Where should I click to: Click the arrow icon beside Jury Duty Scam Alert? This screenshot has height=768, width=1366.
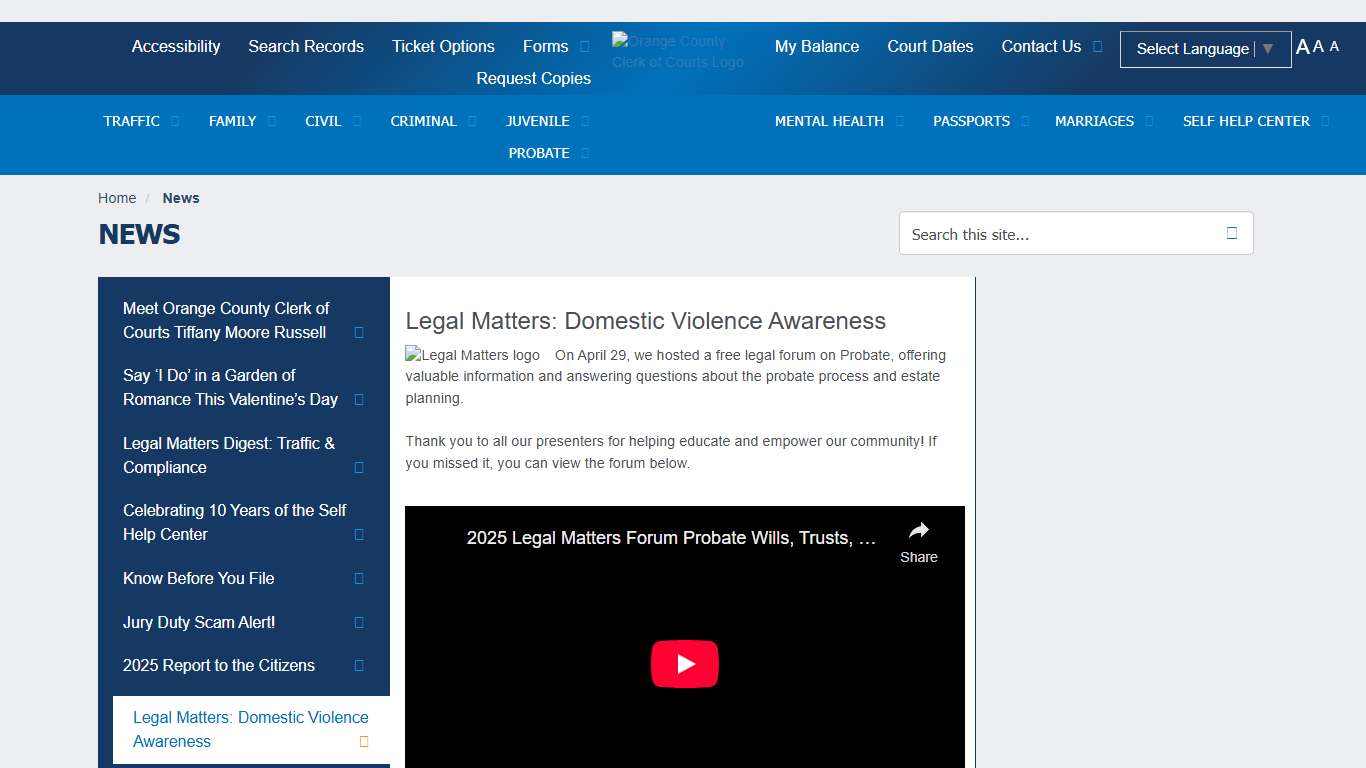click(359, 622)
